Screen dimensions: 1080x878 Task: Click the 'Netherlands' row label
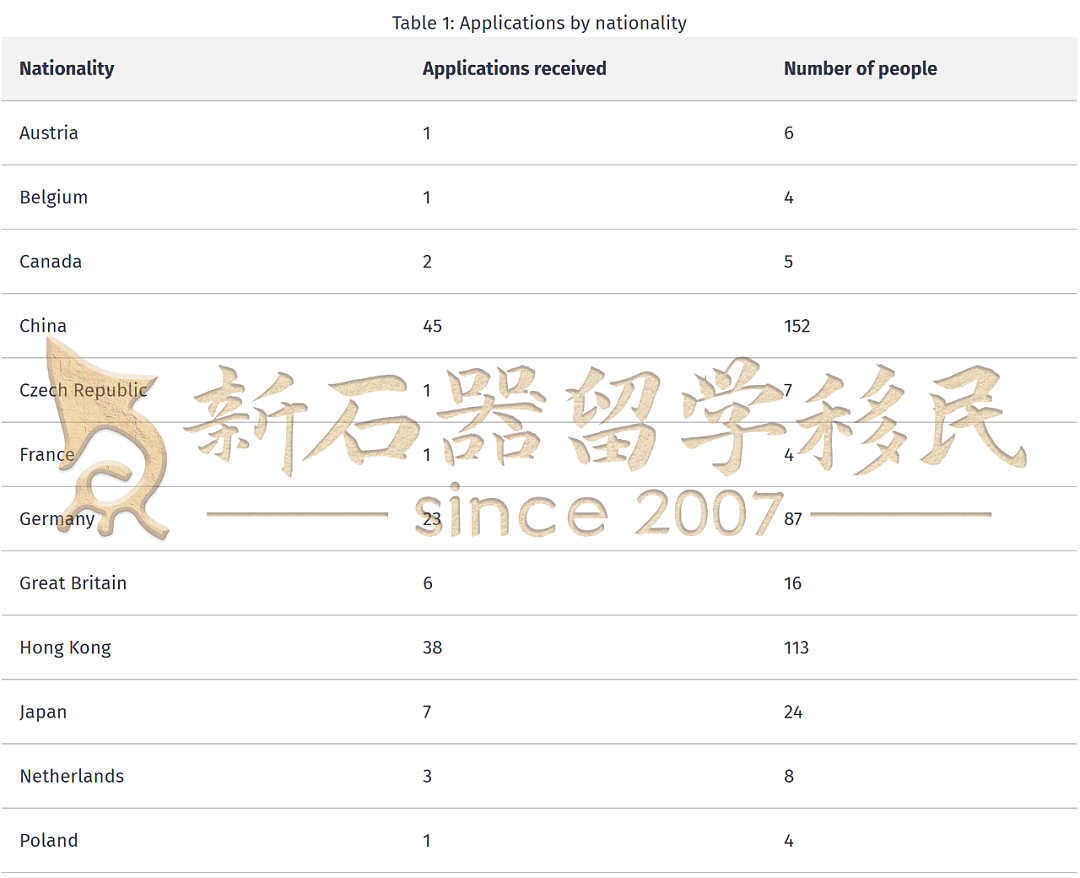pyautogui.click(x=72, y=776)
